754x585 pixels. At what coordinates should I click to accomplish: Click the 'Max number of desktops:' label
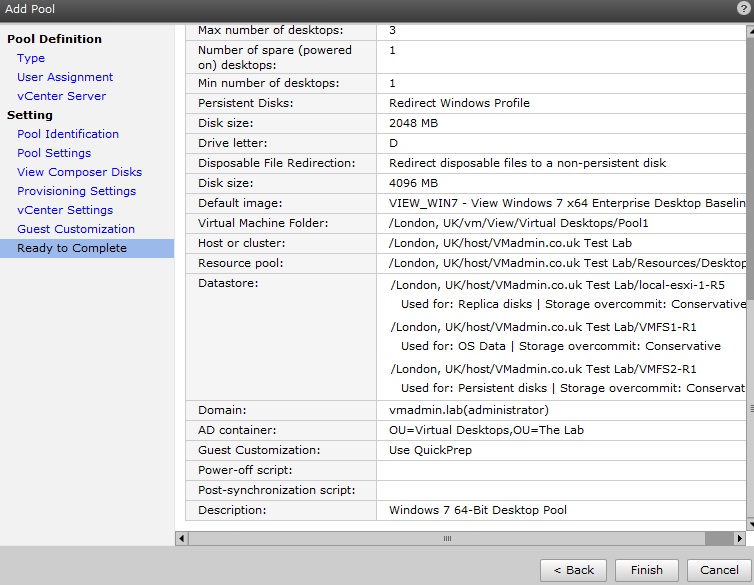271,30
